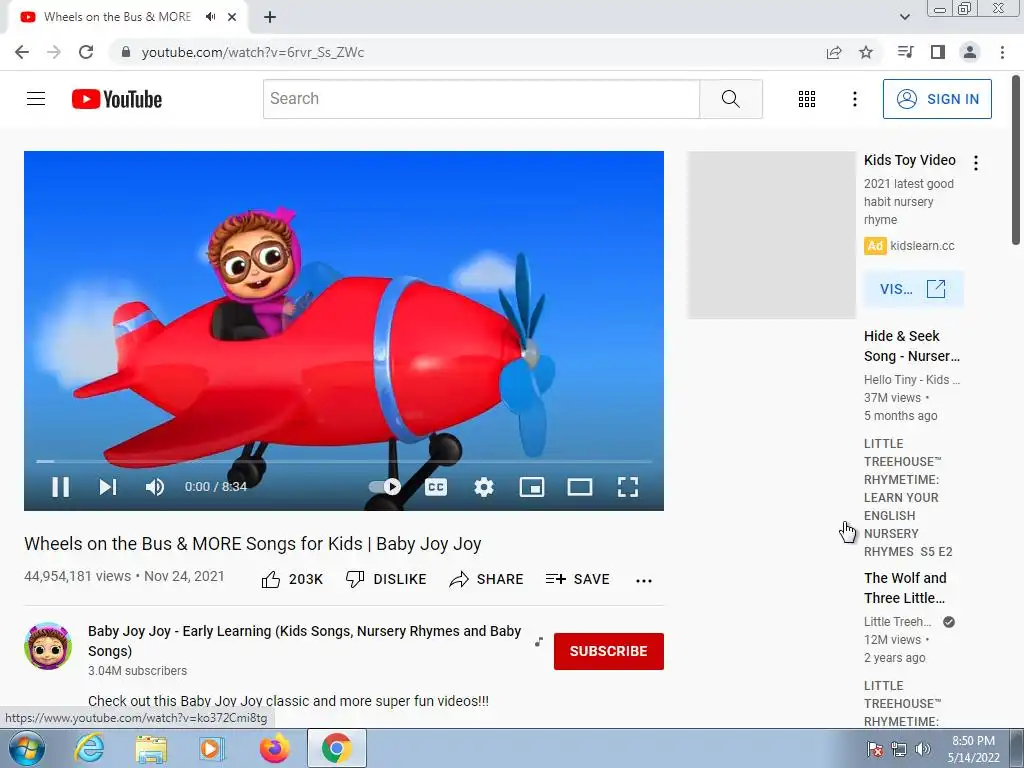Mute tab via speaker icon
The height and width of the screenshot is (768, 1024).
point(210,17)
